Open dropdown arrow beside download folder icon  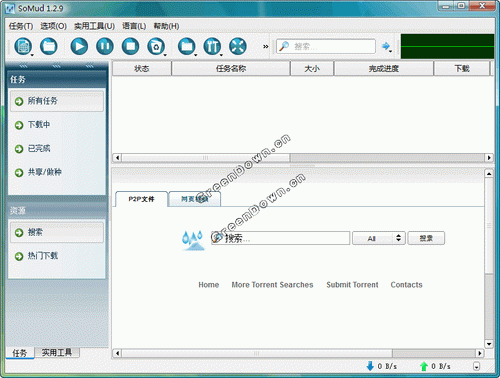pos(196,55)
